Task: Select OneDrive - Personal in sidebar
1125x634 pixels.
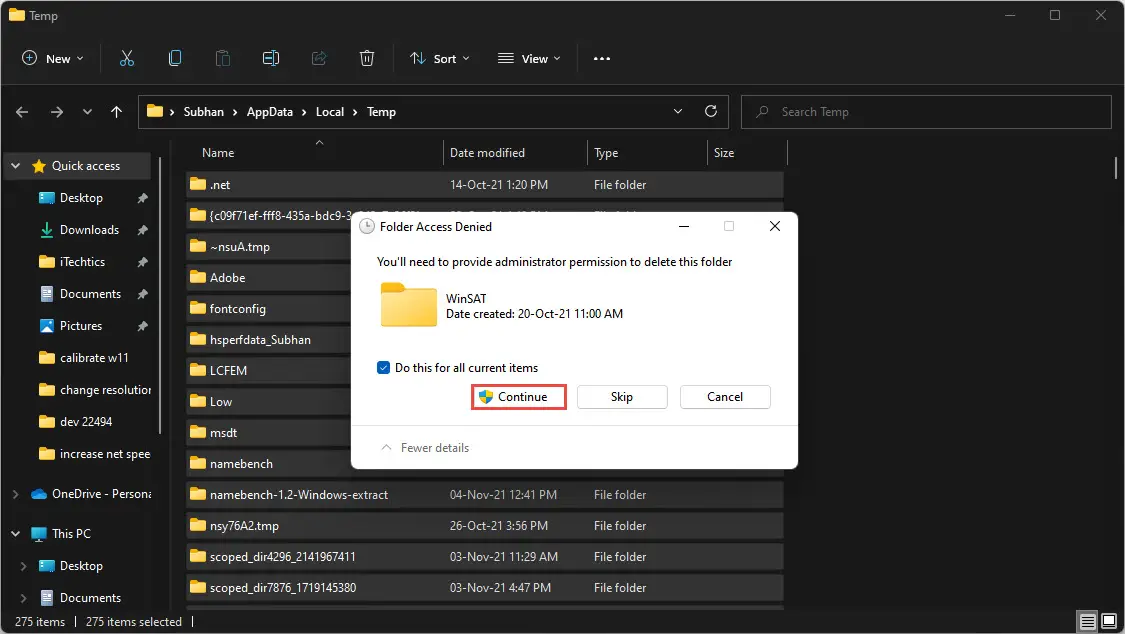Action: 101,493
